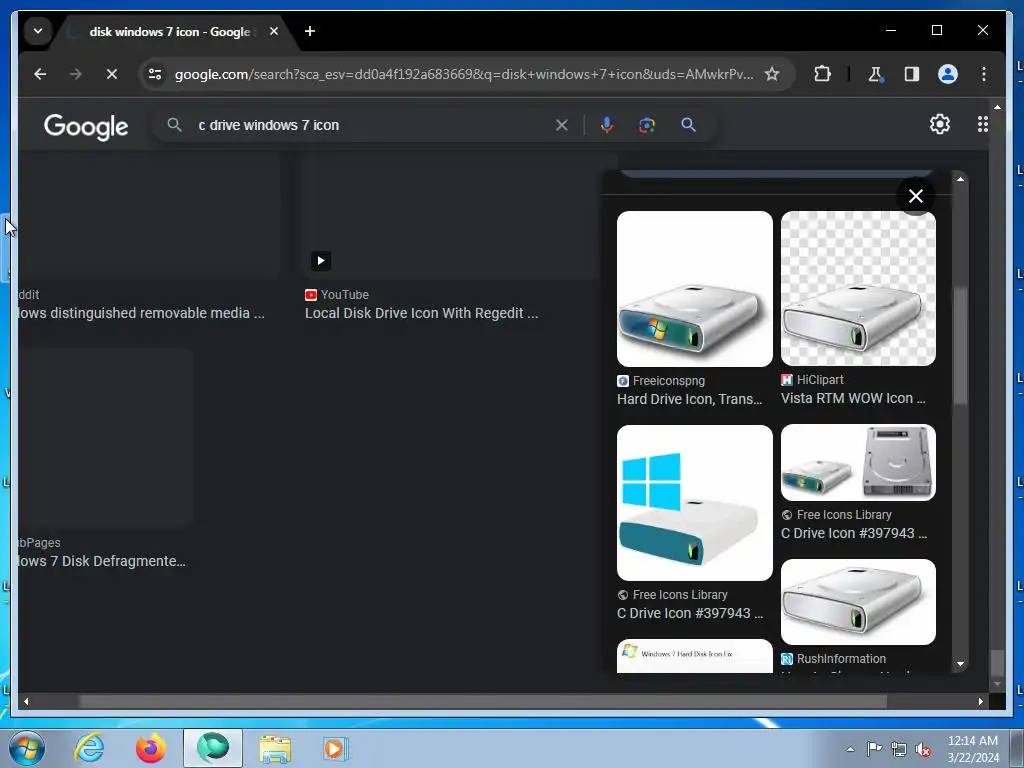This screenshot has height=768, width=1024.
Task: Open the Action Center flag icon
Action: (x=874, y=749)
